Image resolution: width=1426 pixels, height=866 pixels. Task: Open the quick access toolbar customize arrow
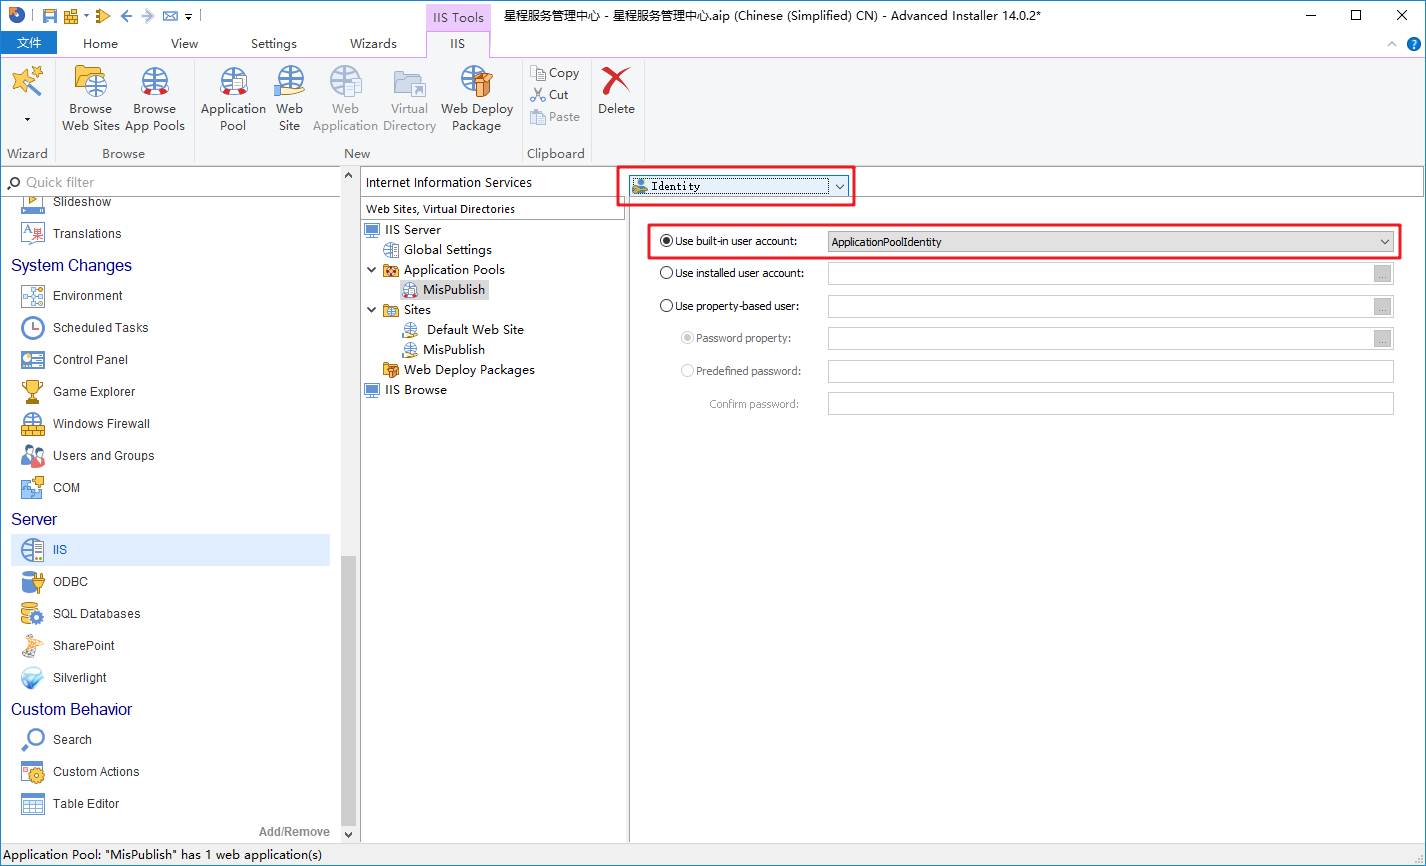[x=188, y=17]
